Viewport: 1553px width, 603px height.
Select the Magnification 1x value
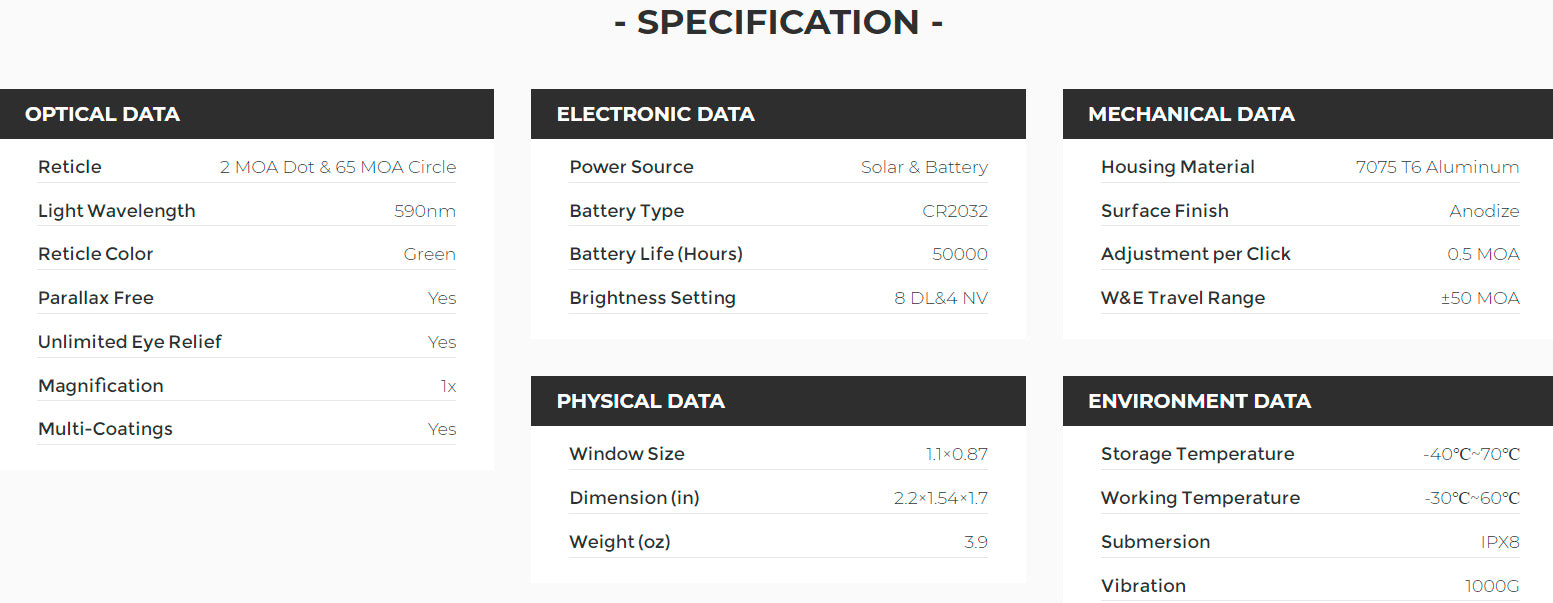(448, 386)
